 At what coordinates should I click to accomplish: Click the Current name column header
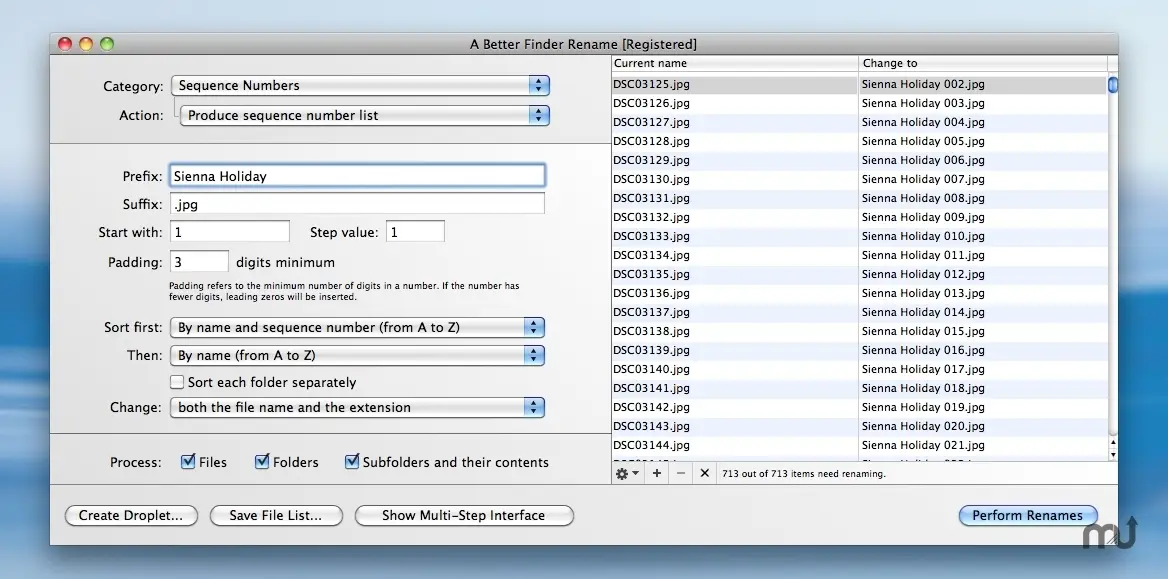coord(734,63)
